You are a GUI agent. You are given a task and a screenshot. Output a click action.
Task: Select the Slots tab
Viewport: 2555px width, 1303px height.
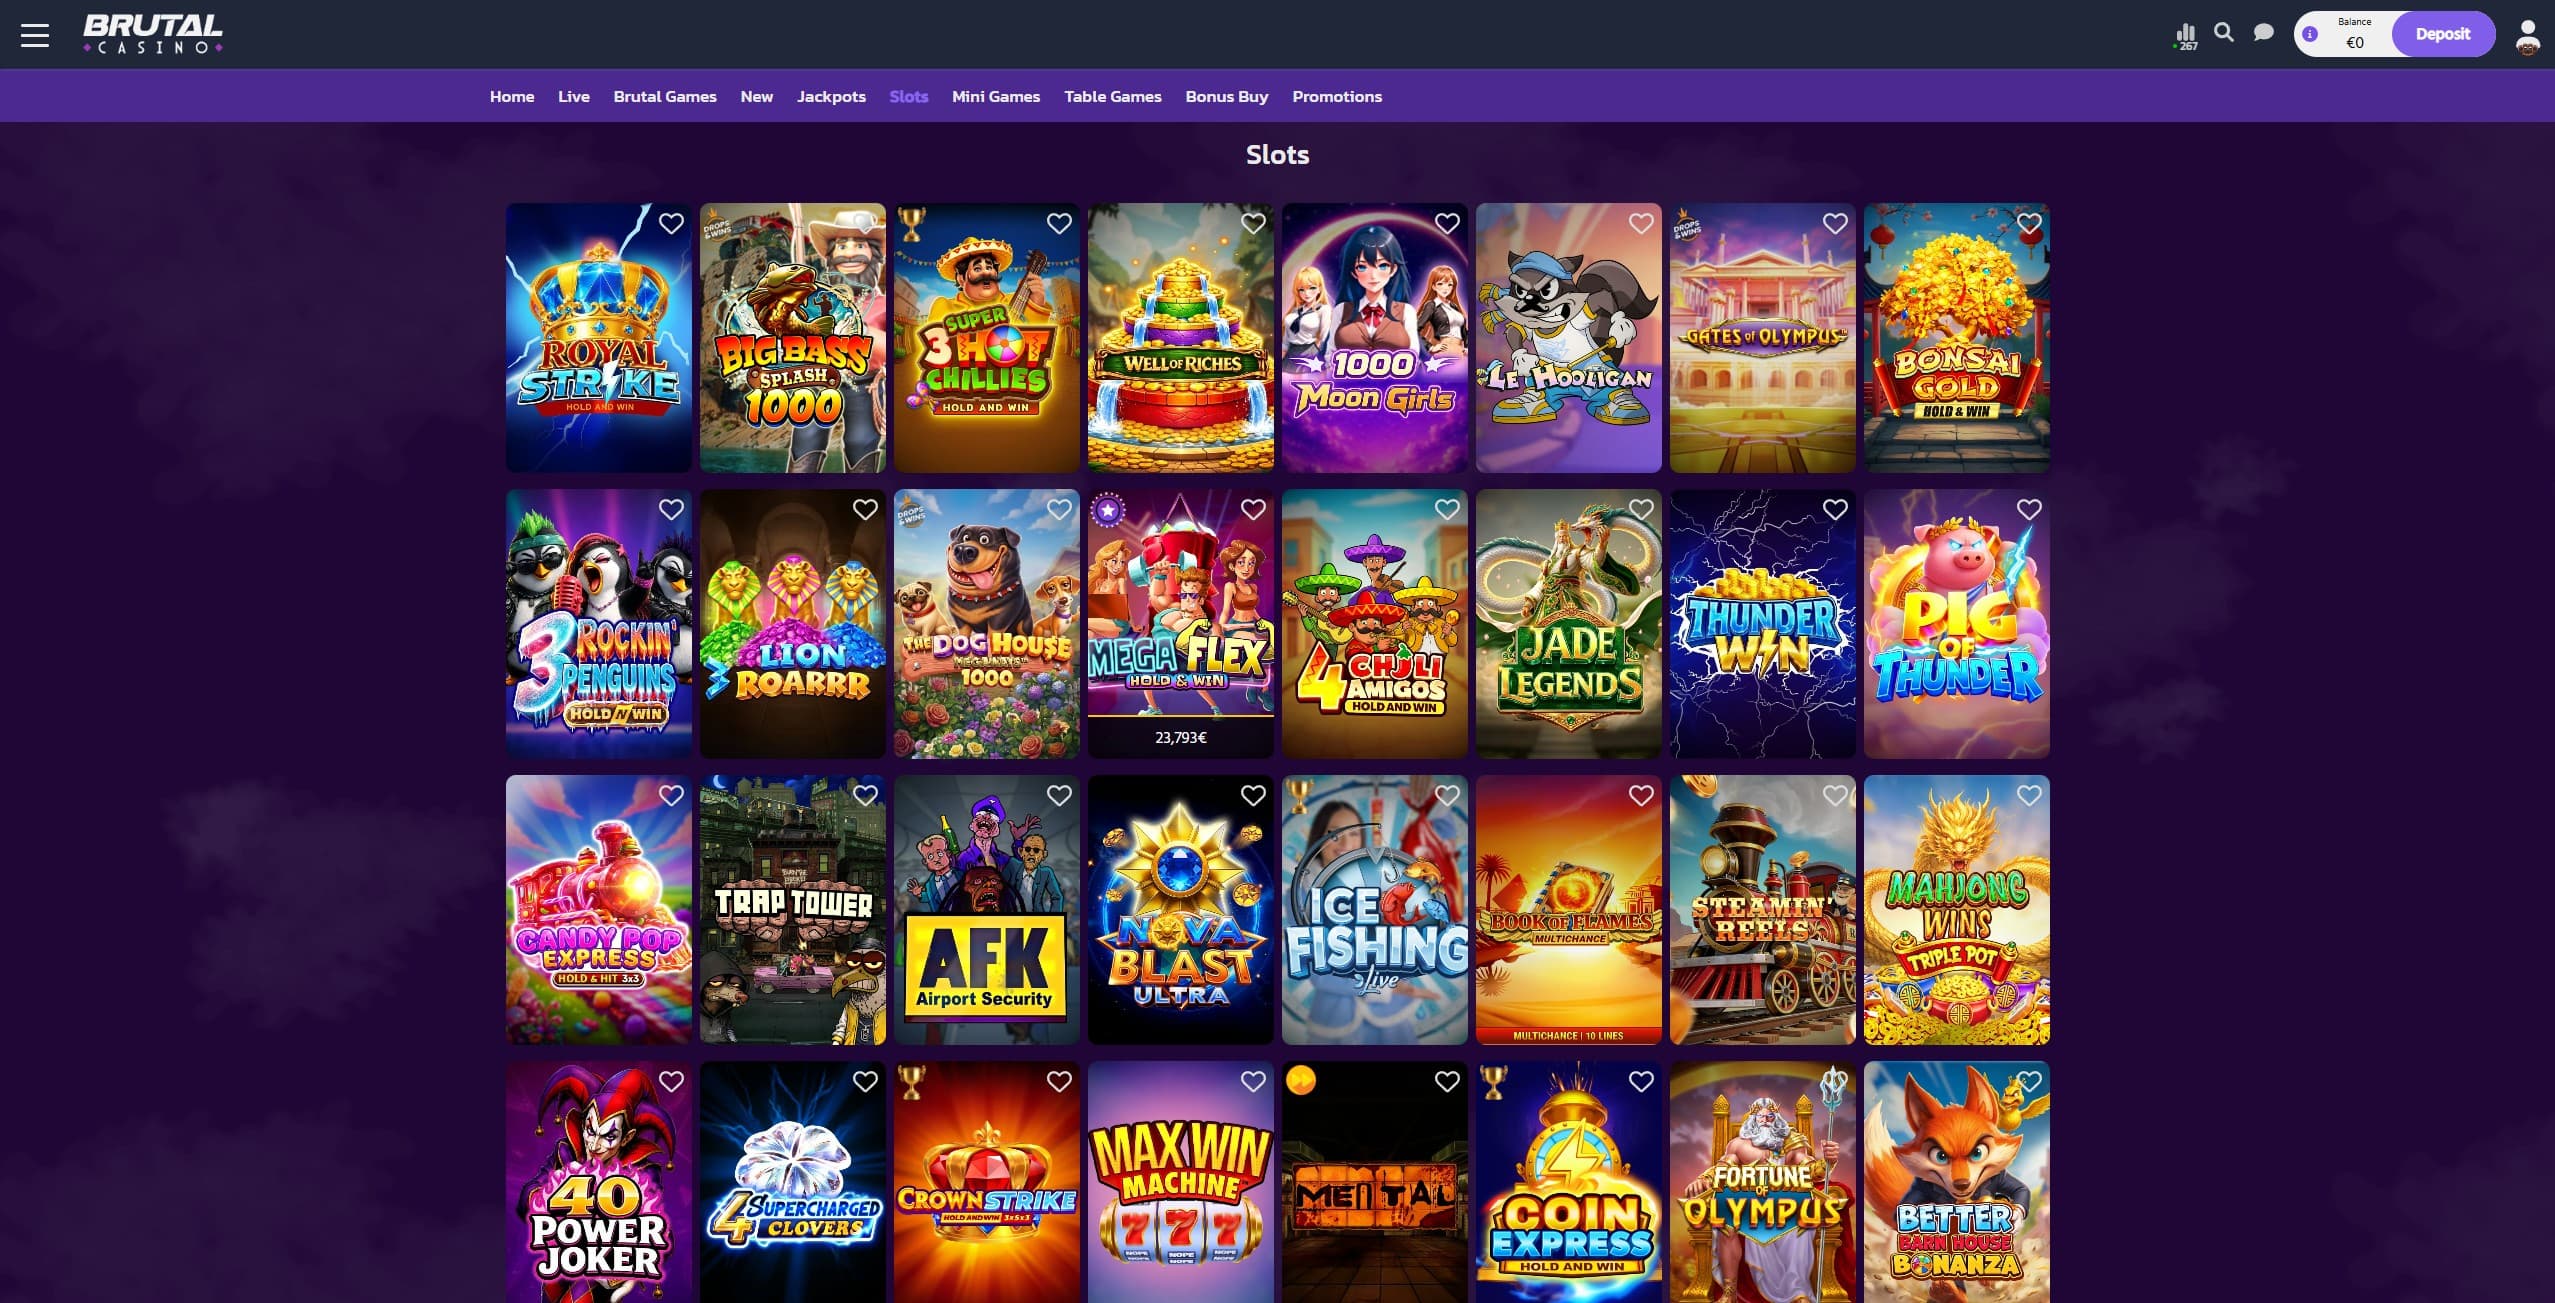click(x=909, y=96)
